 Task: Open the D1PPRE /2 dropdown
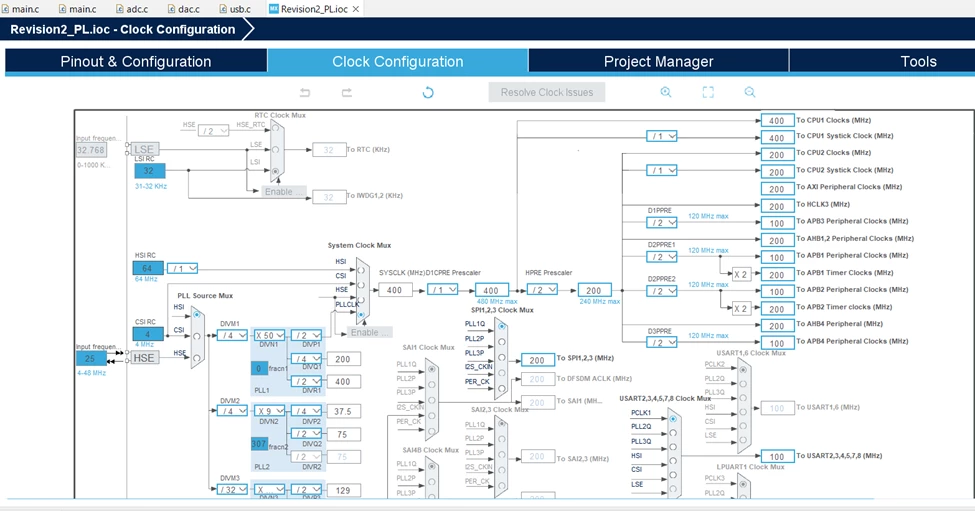click(x=662, y=223)
